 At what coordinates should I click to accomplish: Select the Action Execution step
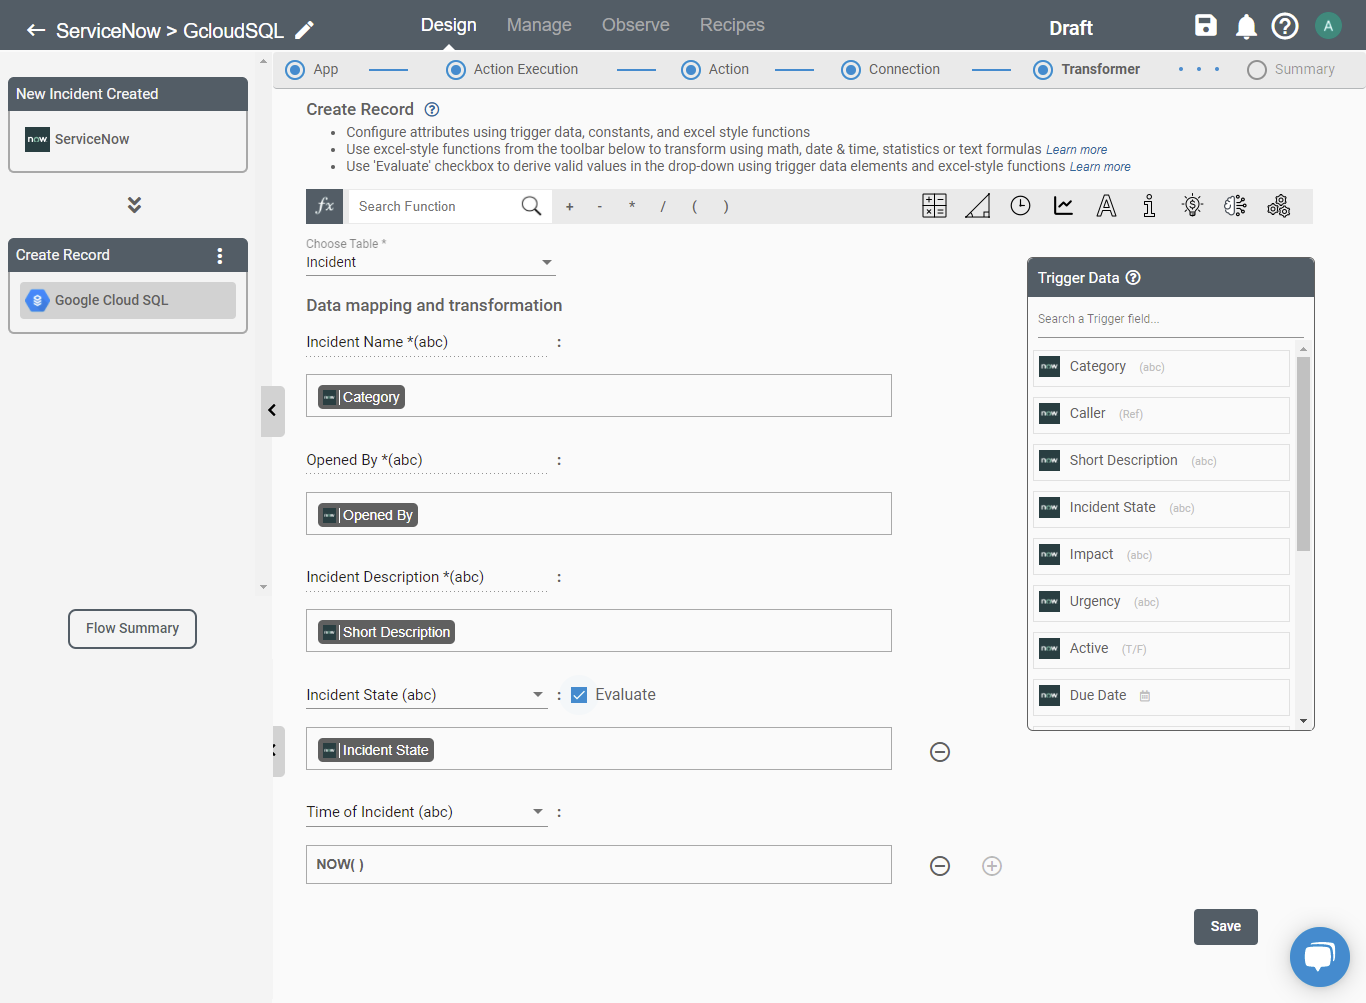(x=456, y=70)
